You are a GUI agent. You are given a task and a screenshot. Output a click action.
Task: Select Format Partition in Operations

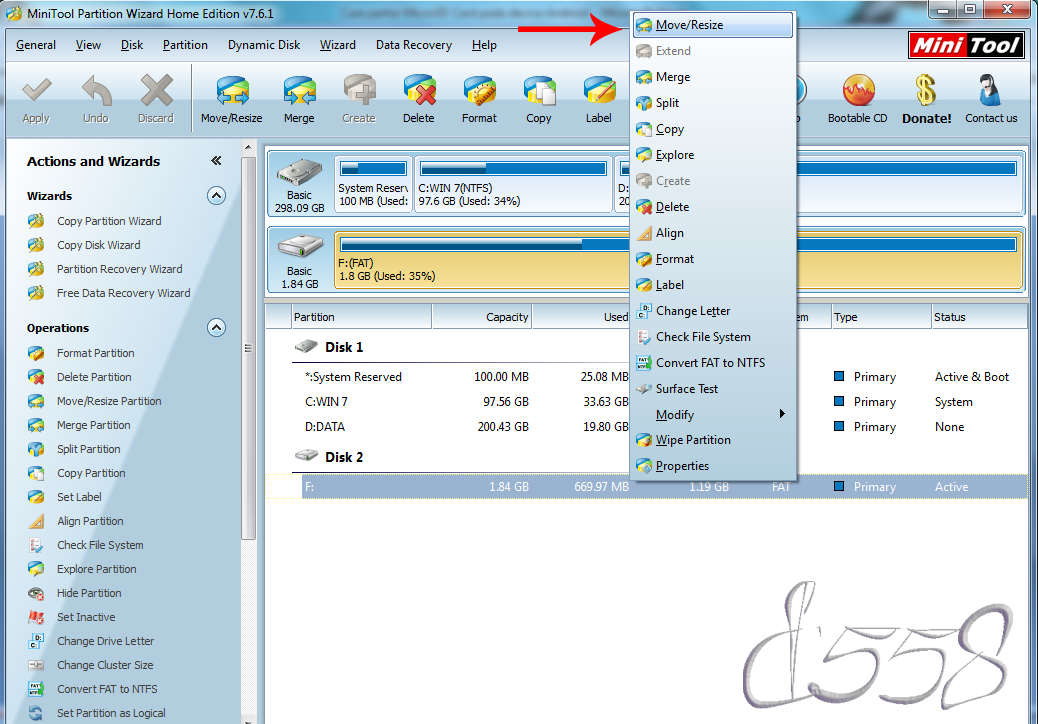[95, 353]
